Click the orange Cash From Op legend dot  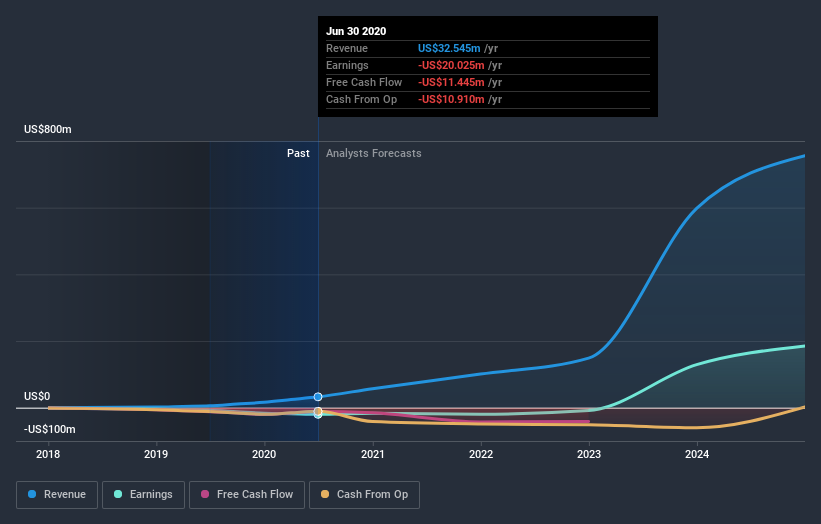pos(325,494)
